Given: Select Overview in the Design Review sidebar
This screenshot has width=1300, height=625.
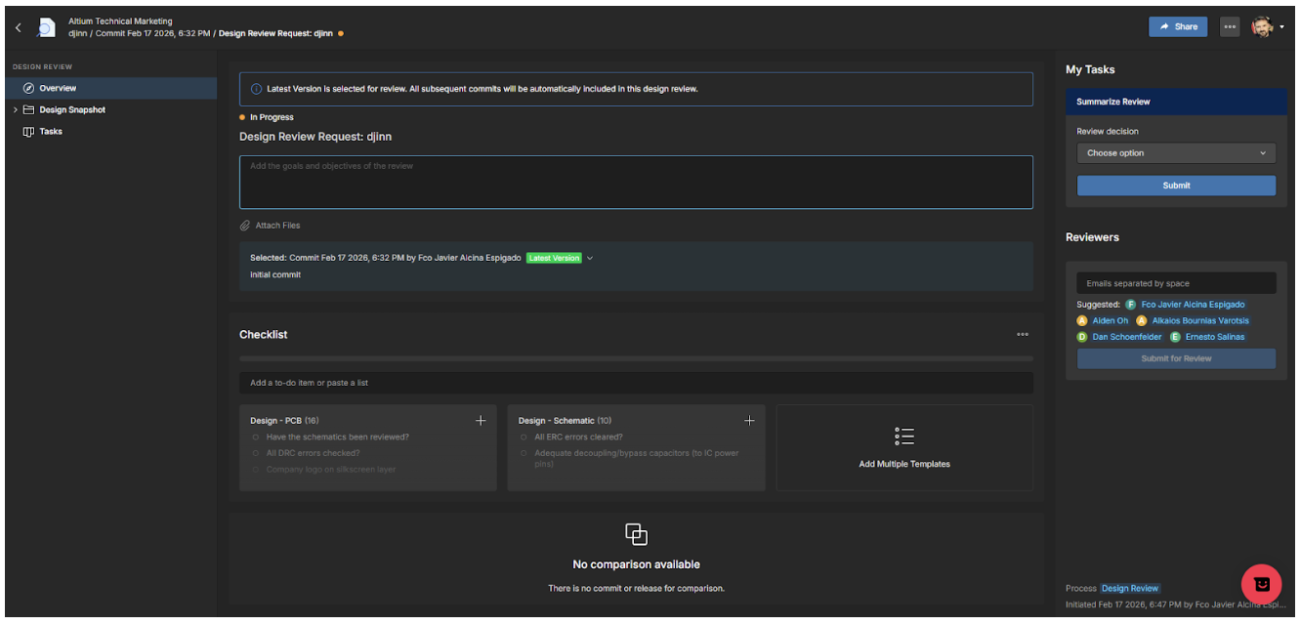Looking at the screenshot, I should click(x=57, y=89).
